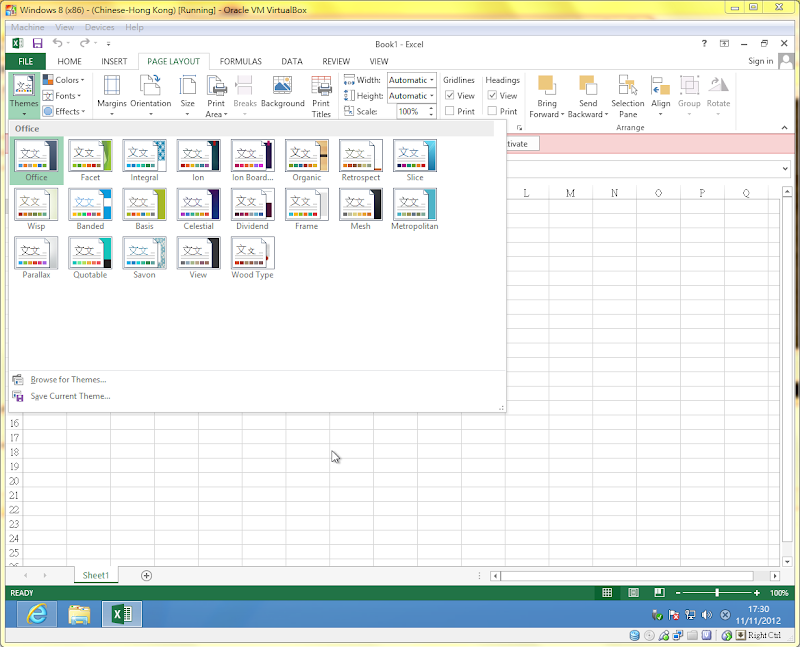Viewport: 800px width, 647px height.
Task: Switch to the DATA tab
Action: (292, 61)
